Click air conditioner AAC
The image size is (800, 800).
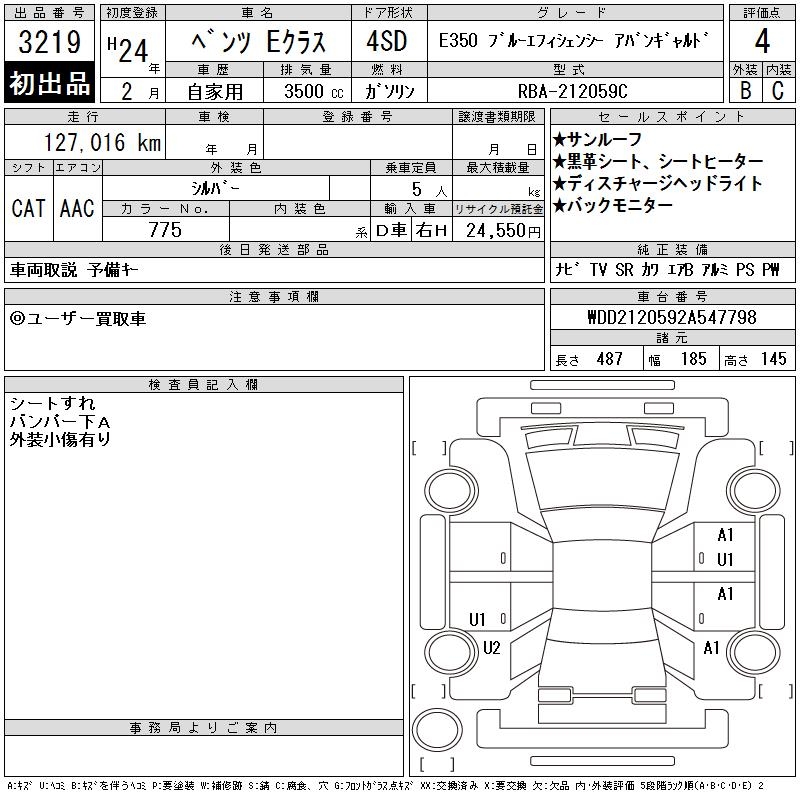77,208
